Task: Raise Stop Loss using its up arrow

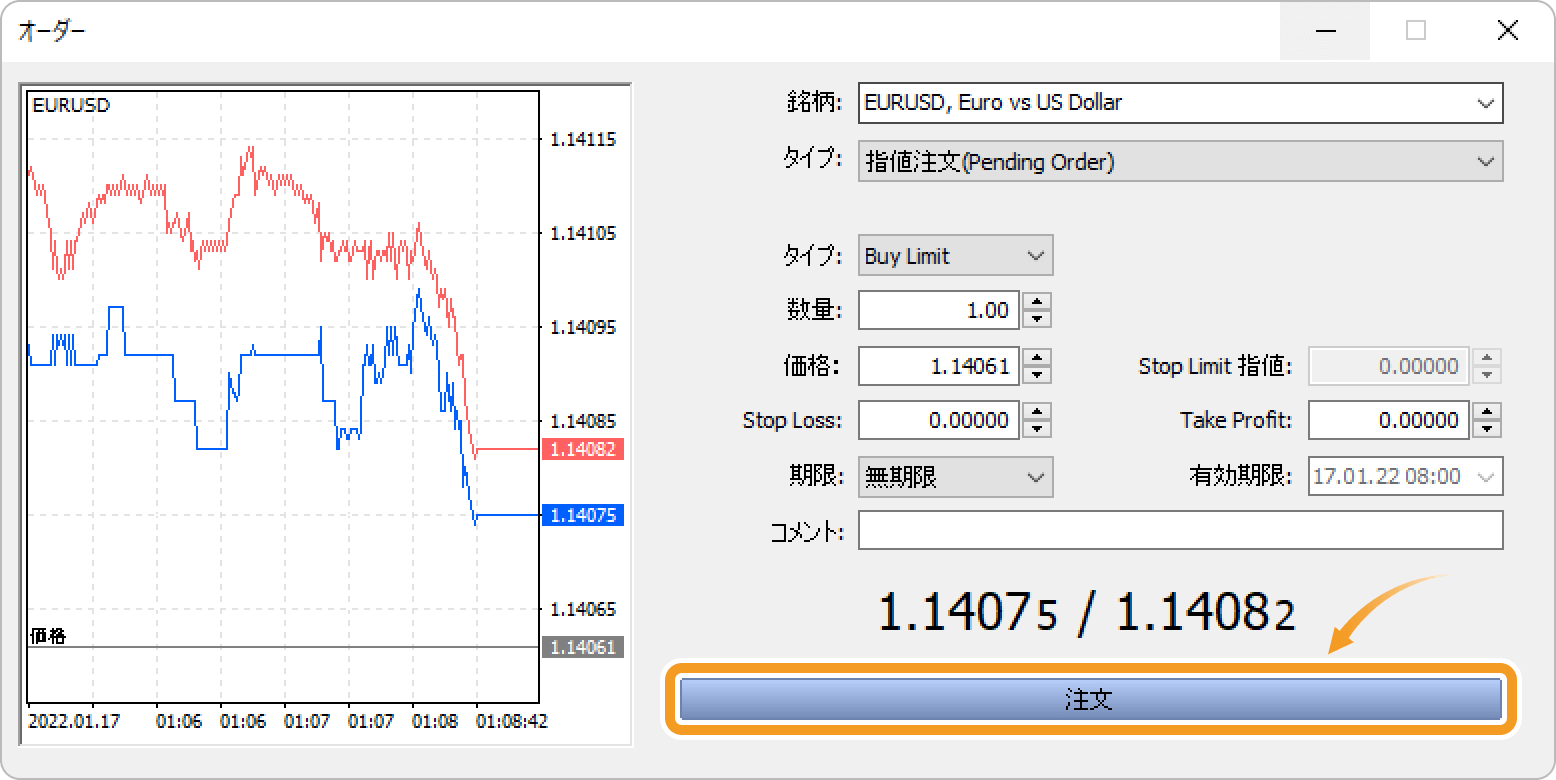Action: [x=1038, y=411]
